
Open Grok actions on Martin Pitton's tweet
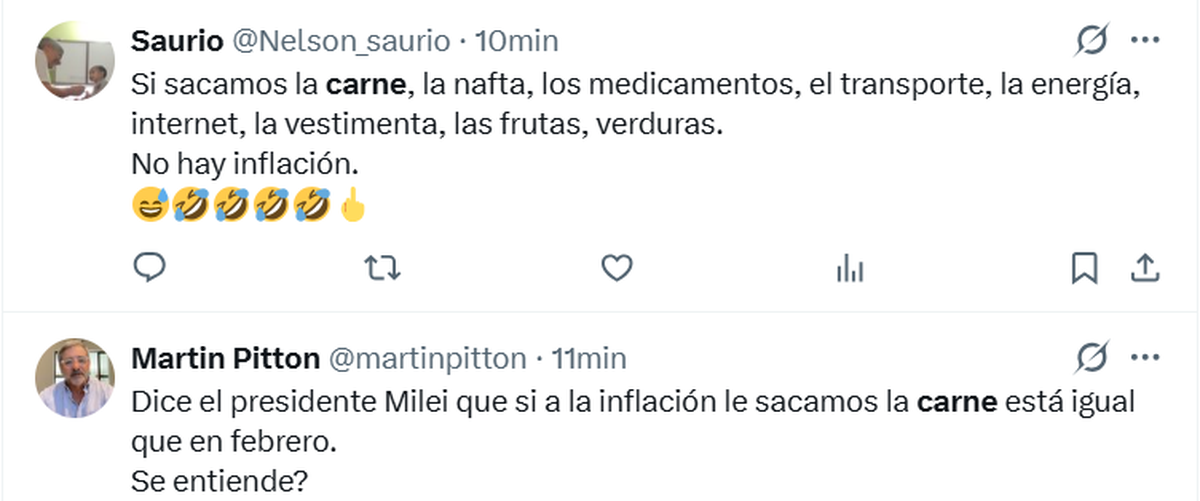click(1092, 357)
